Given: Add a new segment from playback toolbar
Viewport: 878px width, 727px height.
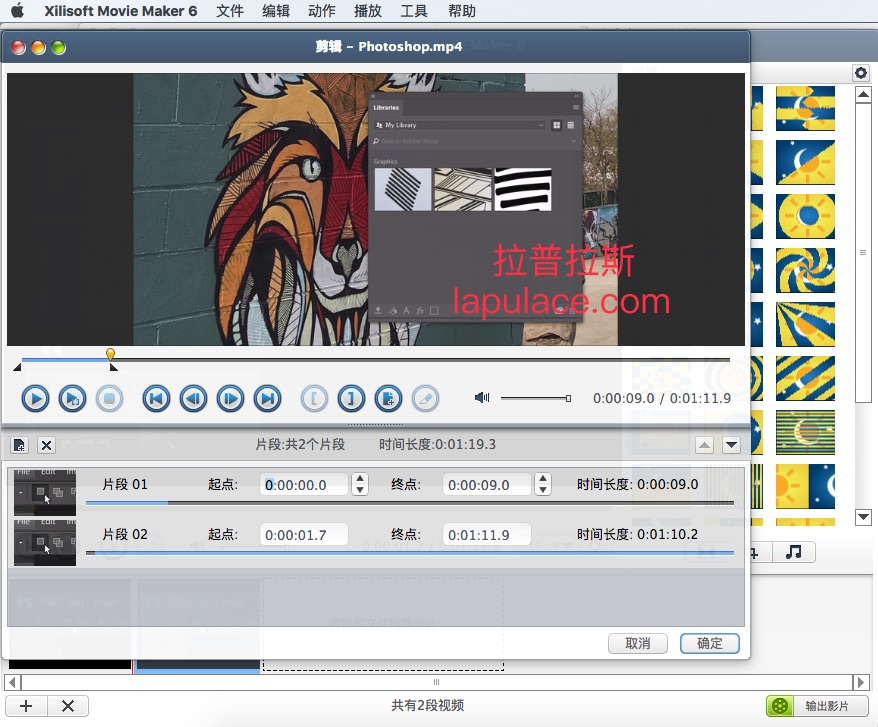Looking at the screenshot, I should (x=388, y=399).
